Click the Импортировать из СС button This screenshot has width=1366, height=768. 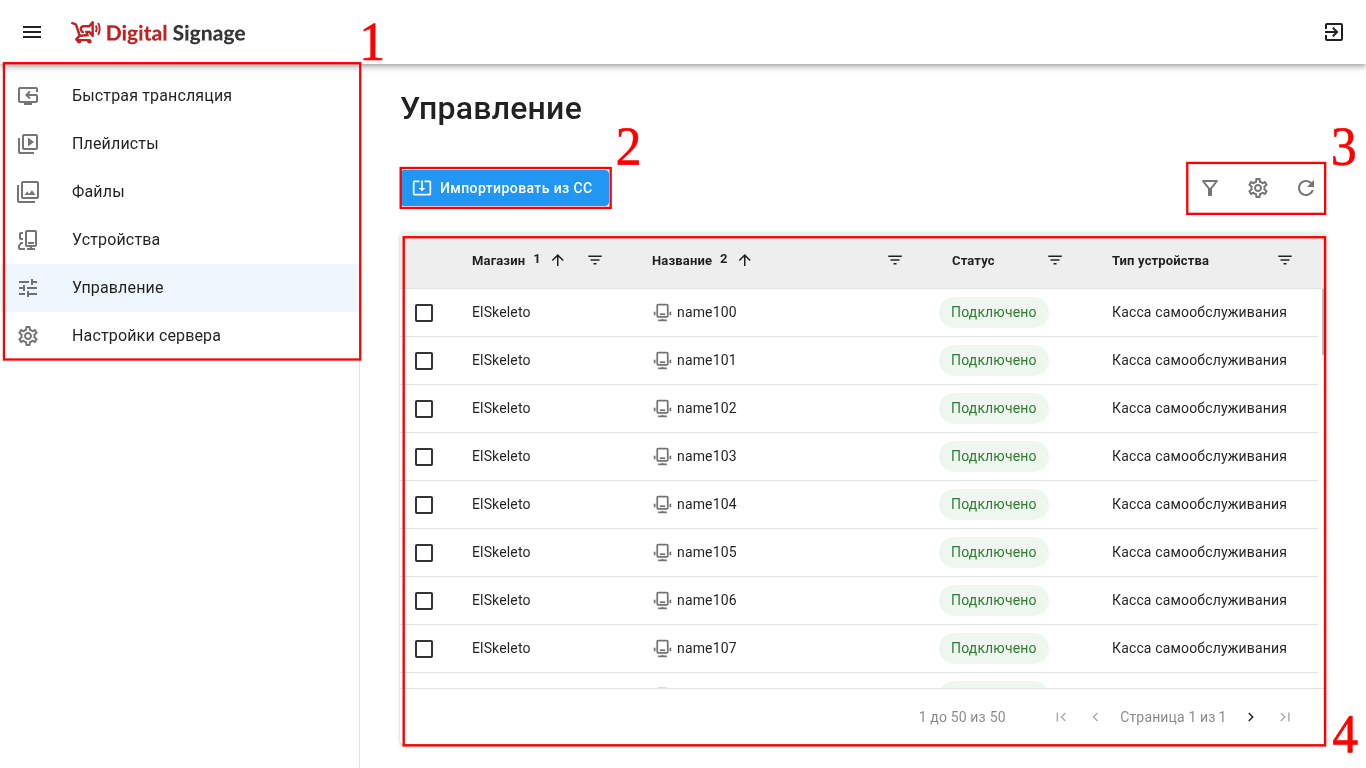pyautogui.click(x=505, y=188)
